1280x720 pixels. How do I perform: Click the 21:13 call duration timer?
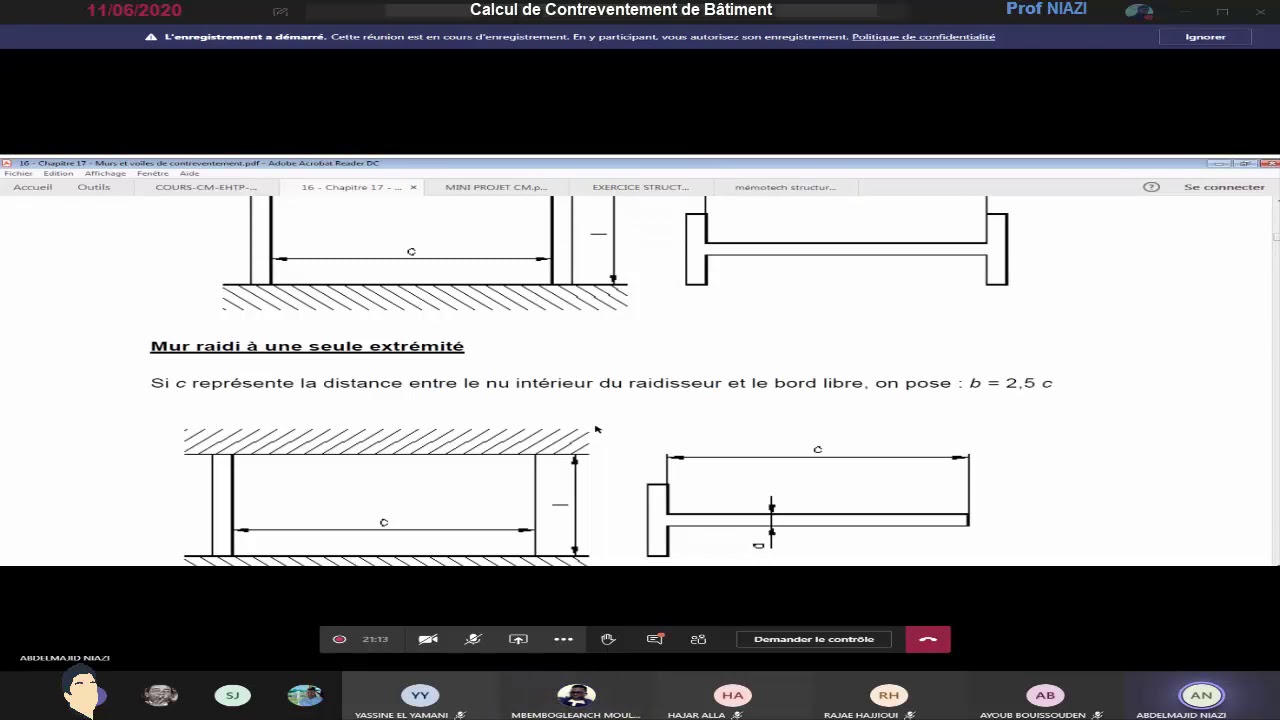[375, 639]
